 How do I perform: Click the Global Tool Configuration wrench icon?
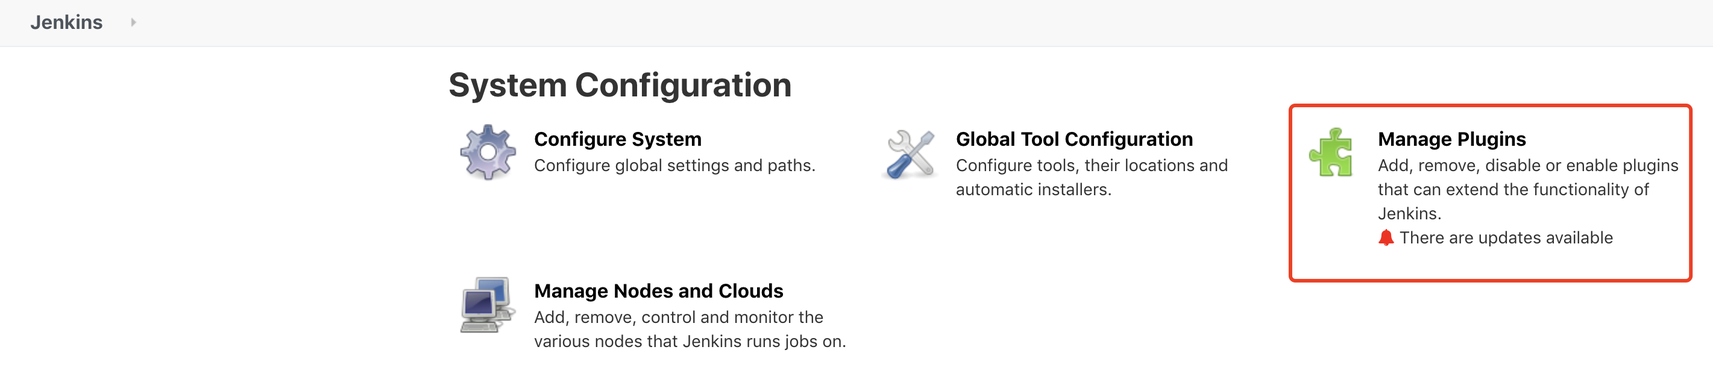tap(910, 154)
